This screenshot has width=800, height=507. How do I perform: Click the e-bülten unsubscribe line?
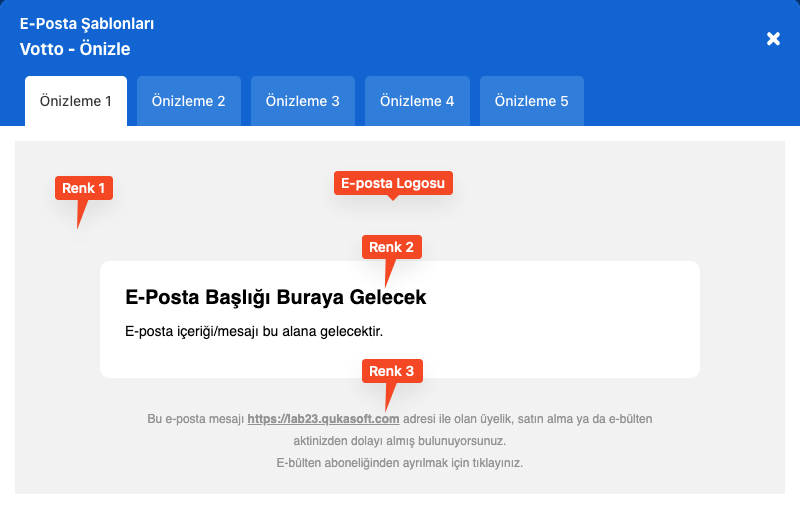click(x=399, y=463)
